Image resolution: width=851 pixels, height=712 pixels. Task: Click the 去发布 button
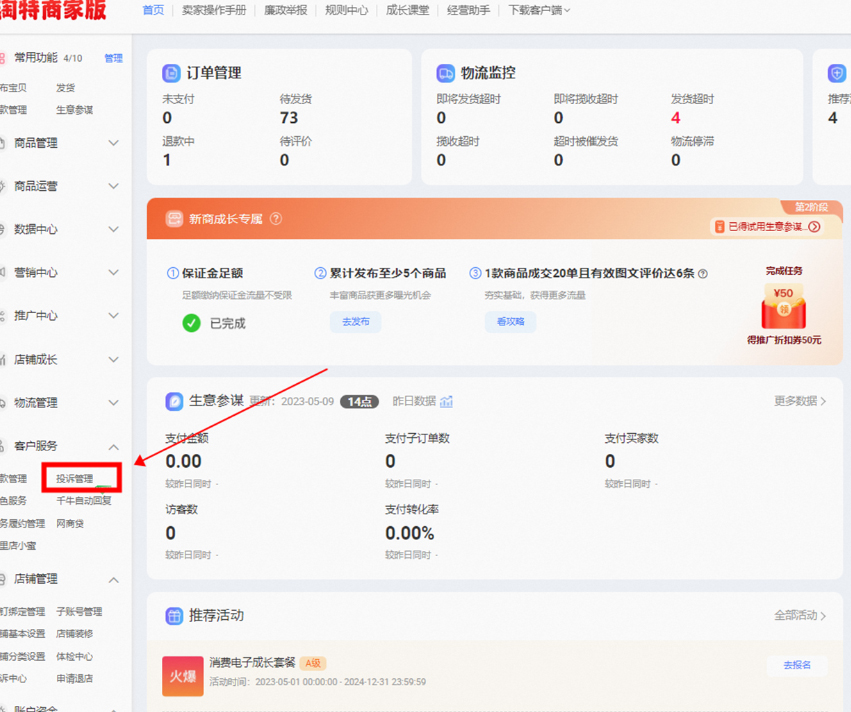(355, 322)
